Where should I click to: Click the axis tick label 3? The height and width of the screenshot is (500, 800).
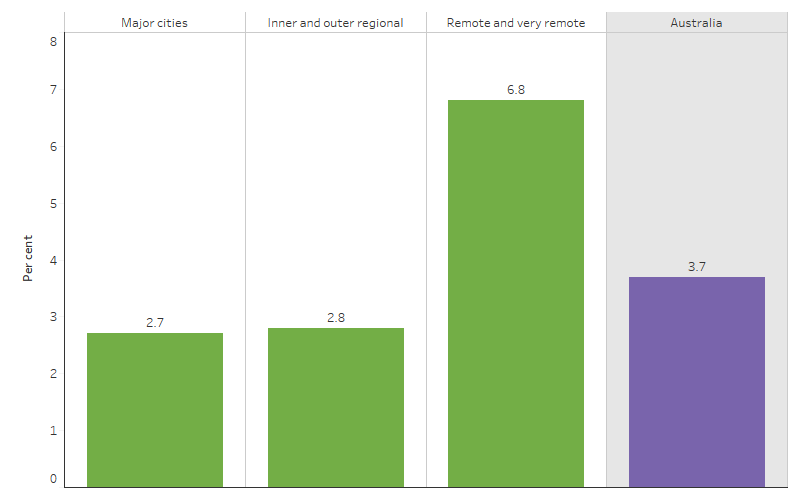tap(54, 317)
